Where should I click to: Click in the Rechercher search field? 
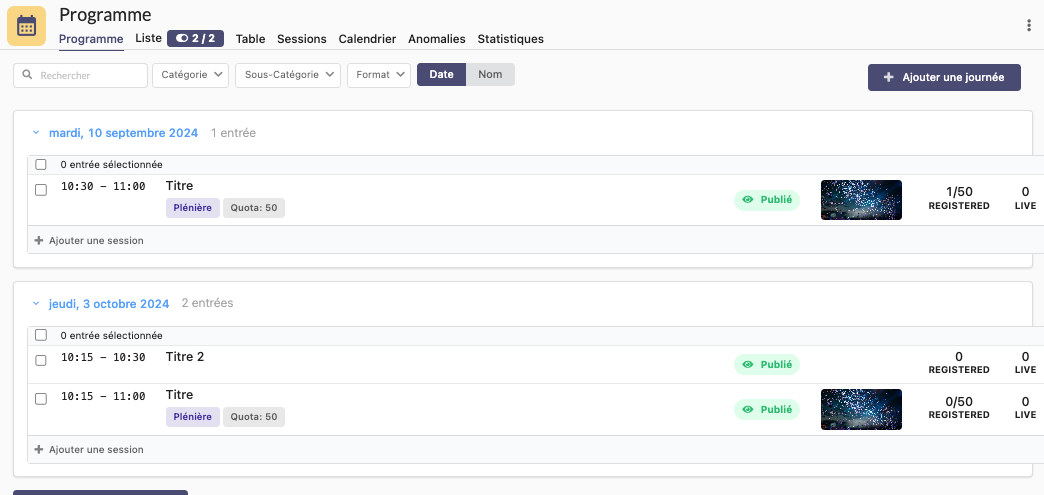90,75
